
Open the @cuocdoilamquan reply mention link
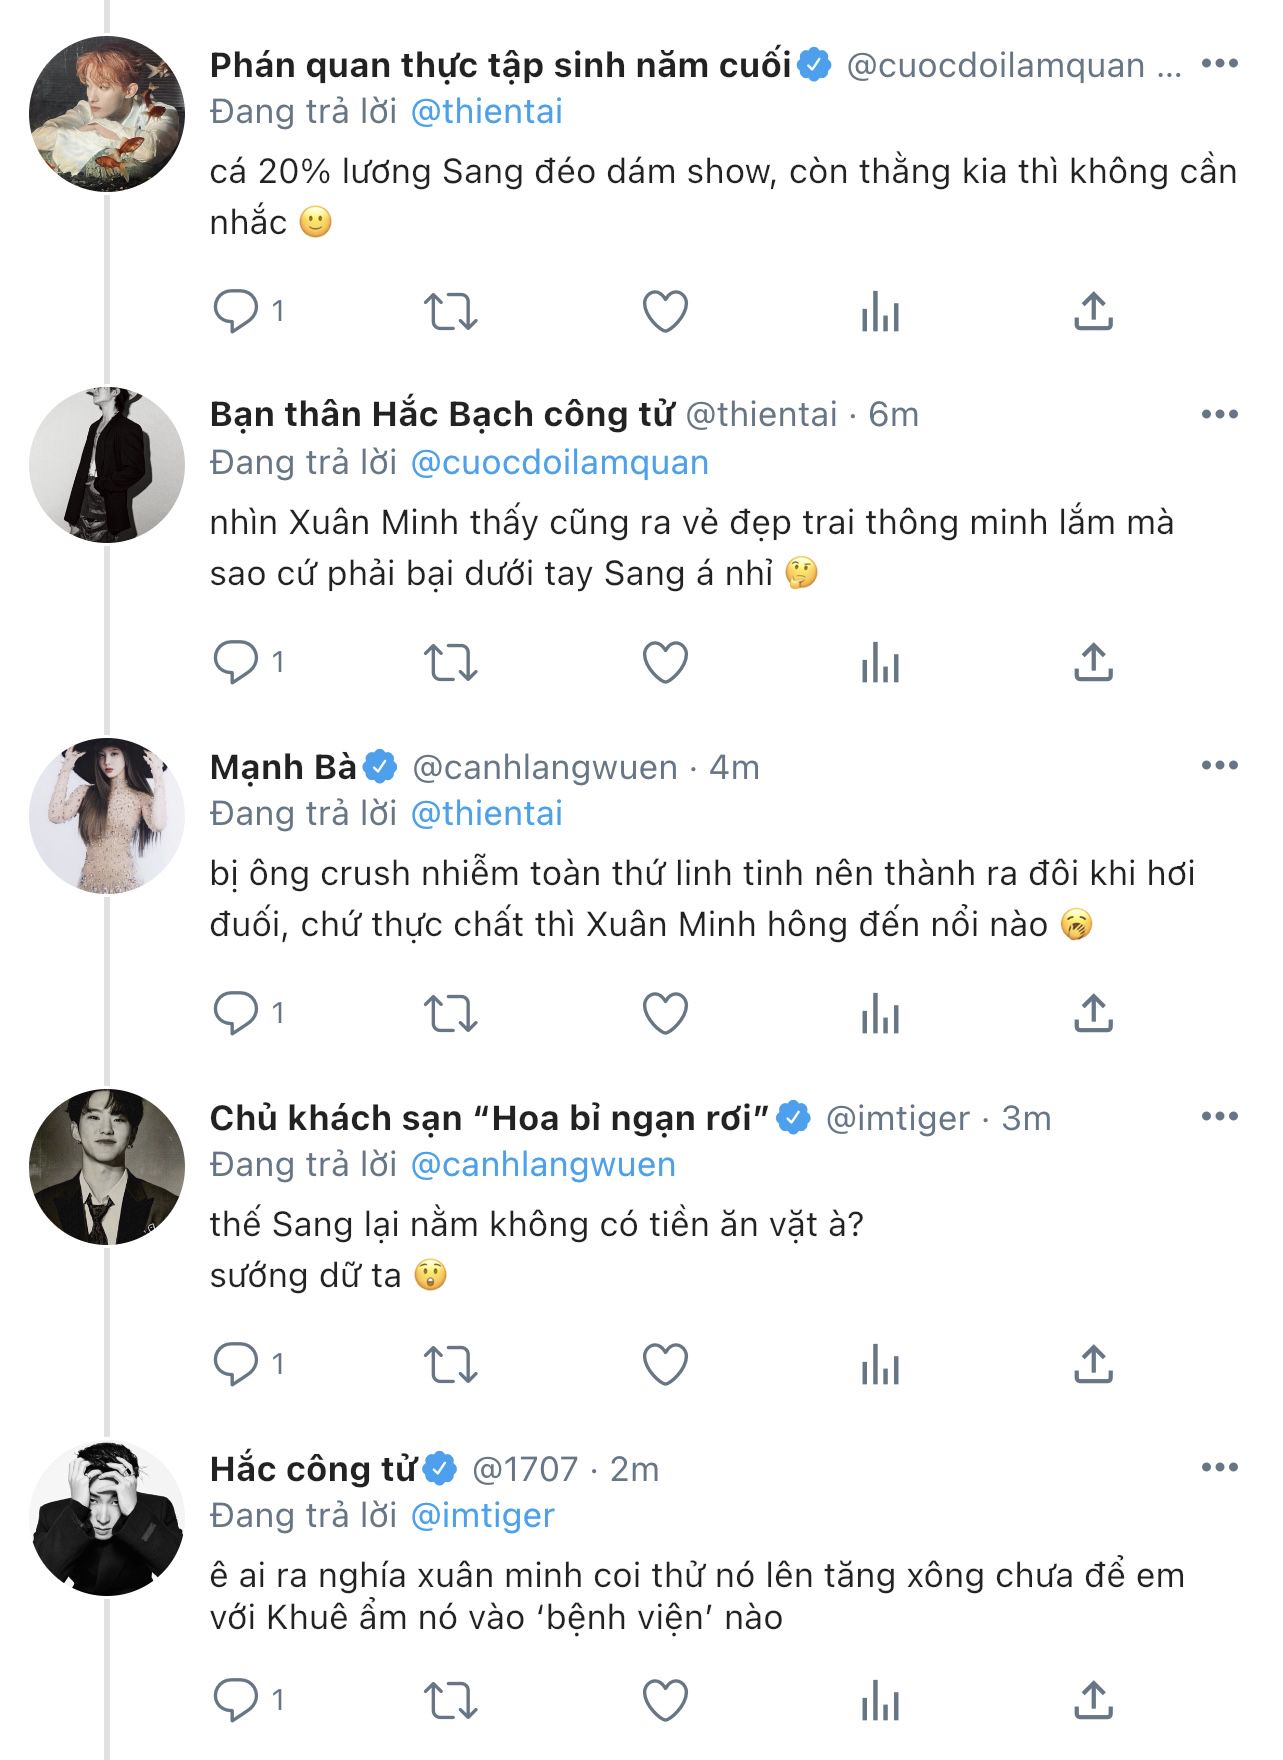[559, 463]
